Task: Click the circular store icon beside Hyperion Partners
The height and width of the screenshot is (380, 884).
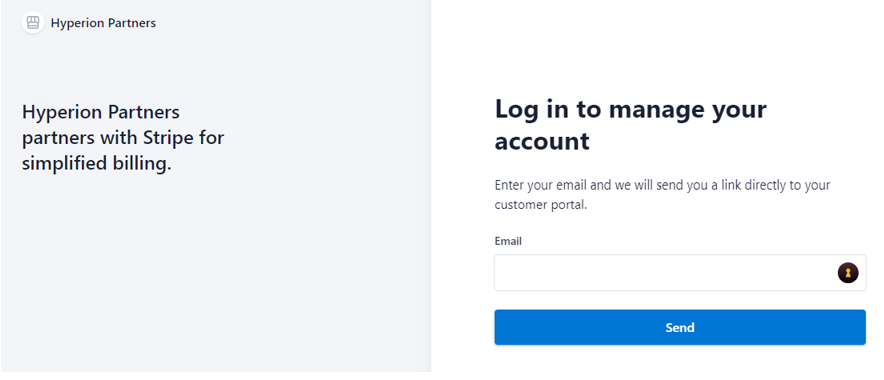Action: [33, 23]
